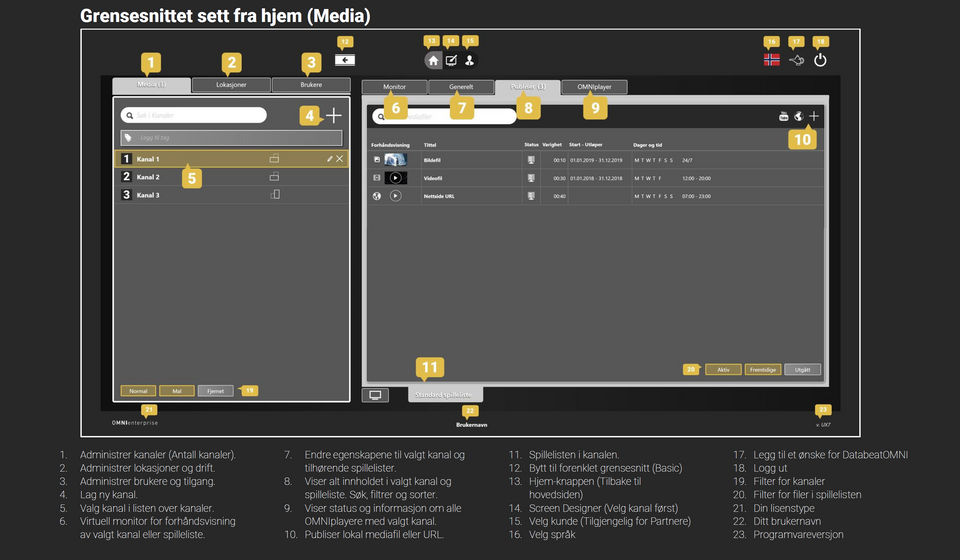The height and width of the screenshot is (560, 960).
Task: Click the tag icon in the tag field
Action: pyautogui.click(x=128, y=138)
